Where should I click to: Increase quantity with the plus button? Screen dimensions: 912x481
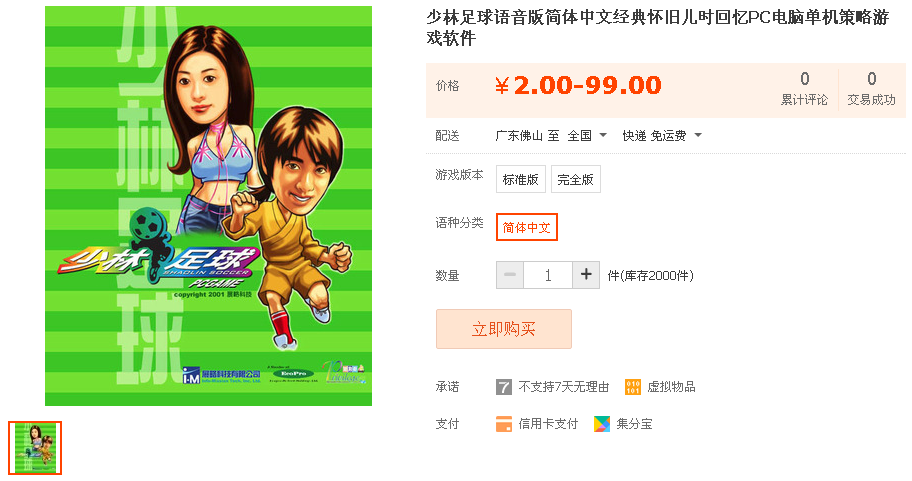coord(586,275)
